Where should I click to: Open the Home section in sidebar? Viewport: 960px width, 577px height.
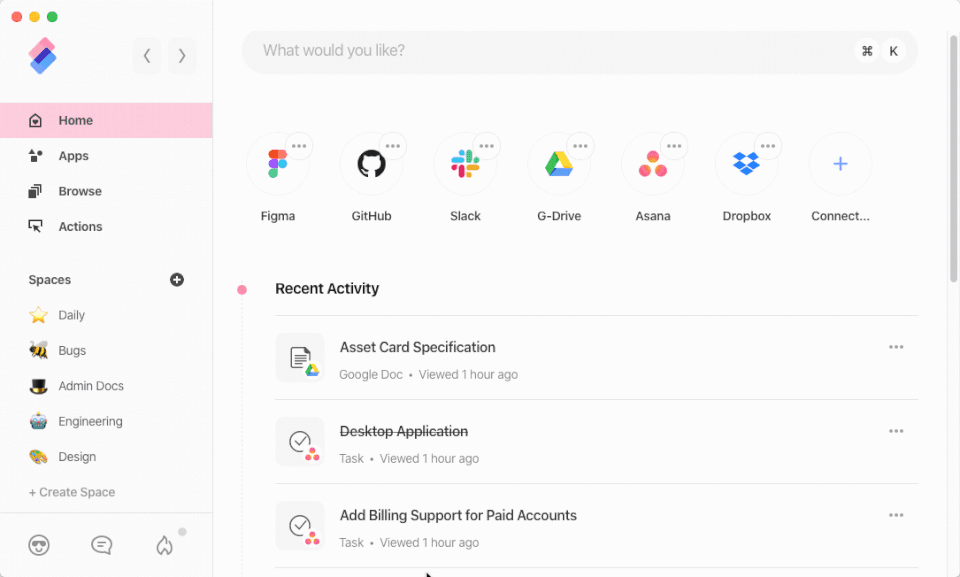click(x=106, y=120)
